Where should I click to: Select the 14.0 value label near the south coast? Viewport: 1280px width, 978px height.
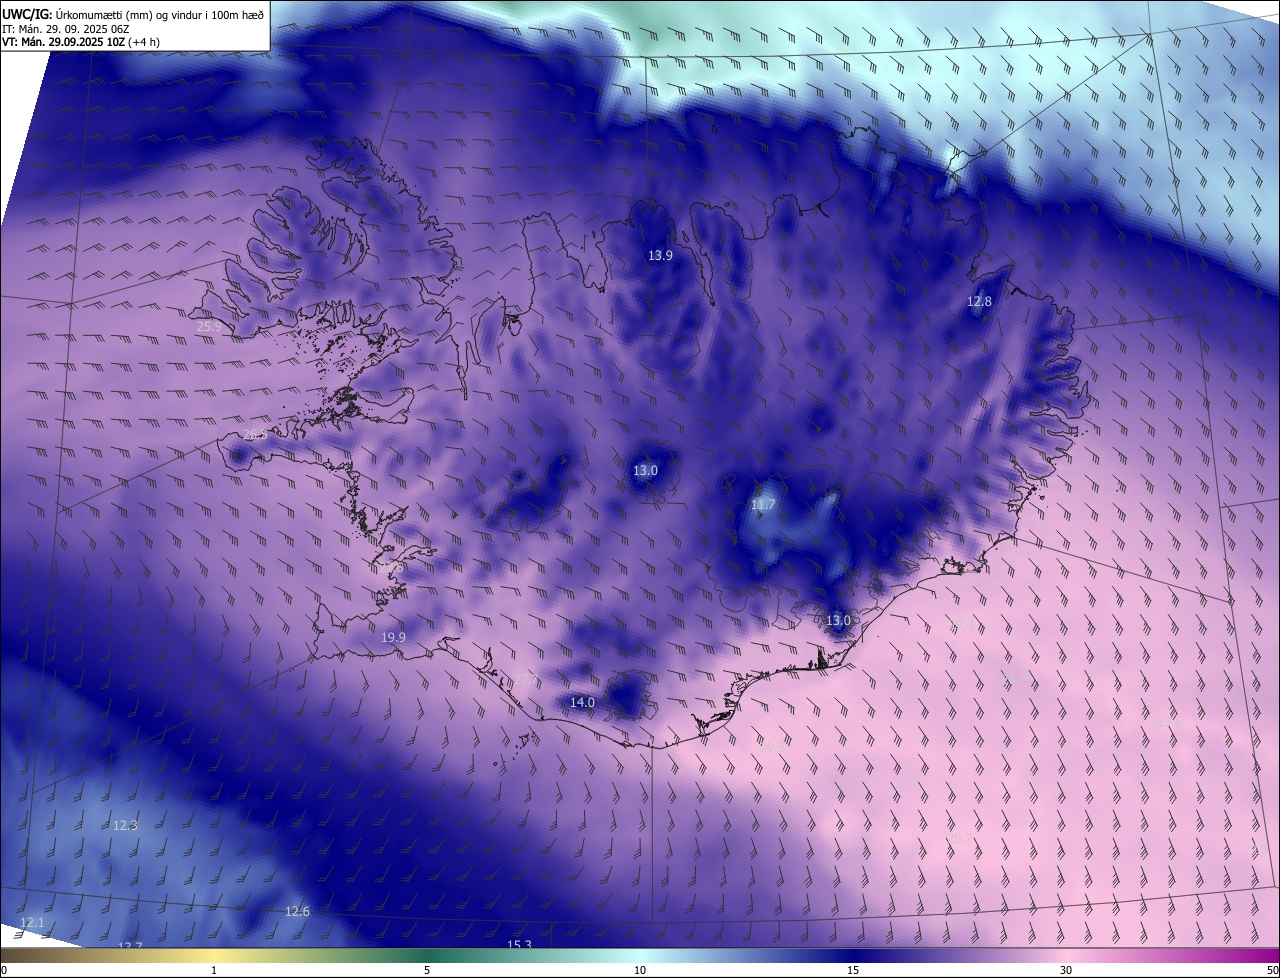coord(582,702)
